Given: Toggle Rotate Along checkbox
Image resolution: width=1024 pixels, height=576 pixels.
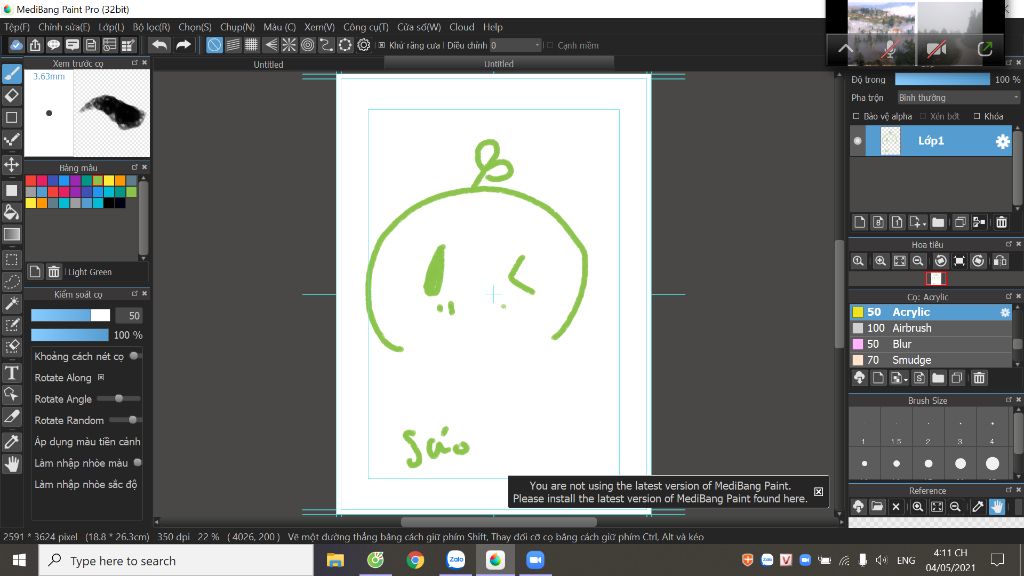Looking at the screenshot, I should point(101,377).
